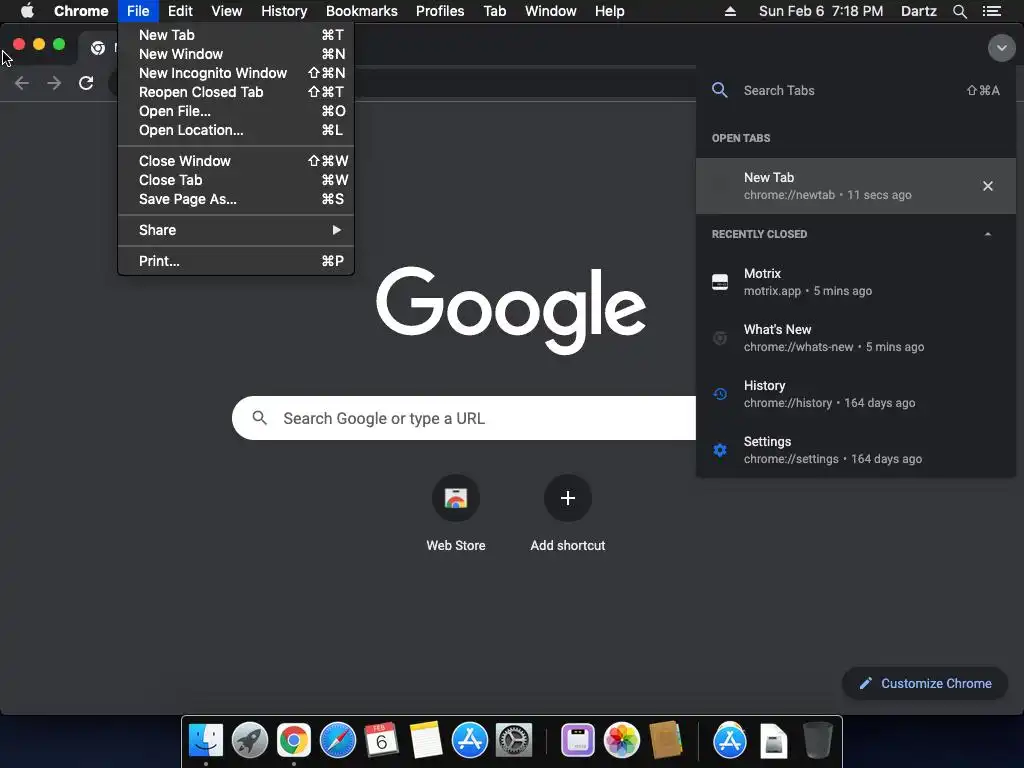This screenshot has height=768, width=1024.
Task: Select Reopen Closed Tab
Action: click(x=236, y=92)
